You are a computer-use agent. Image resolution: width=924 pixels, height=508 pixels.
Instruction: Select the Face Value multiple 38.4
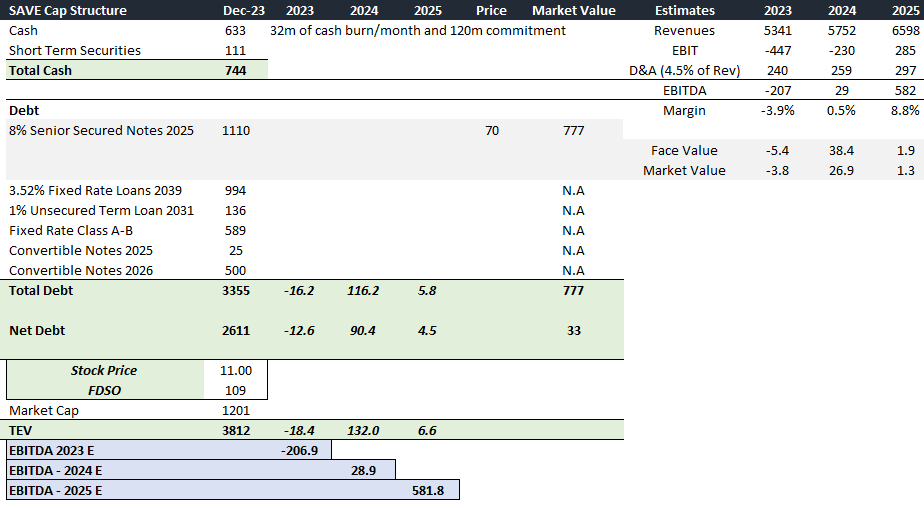pyautogui.click(x=841, y=151)
